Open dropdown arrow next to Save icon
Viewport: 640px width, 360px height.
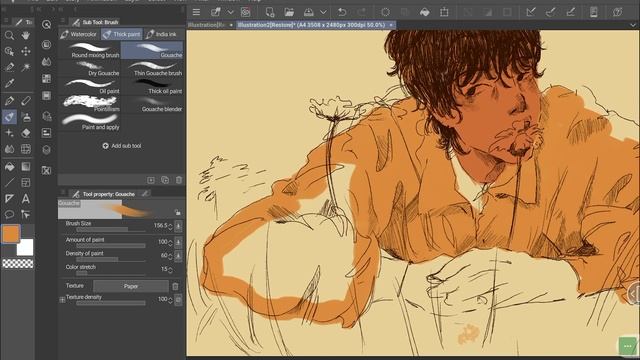(323, 12)
